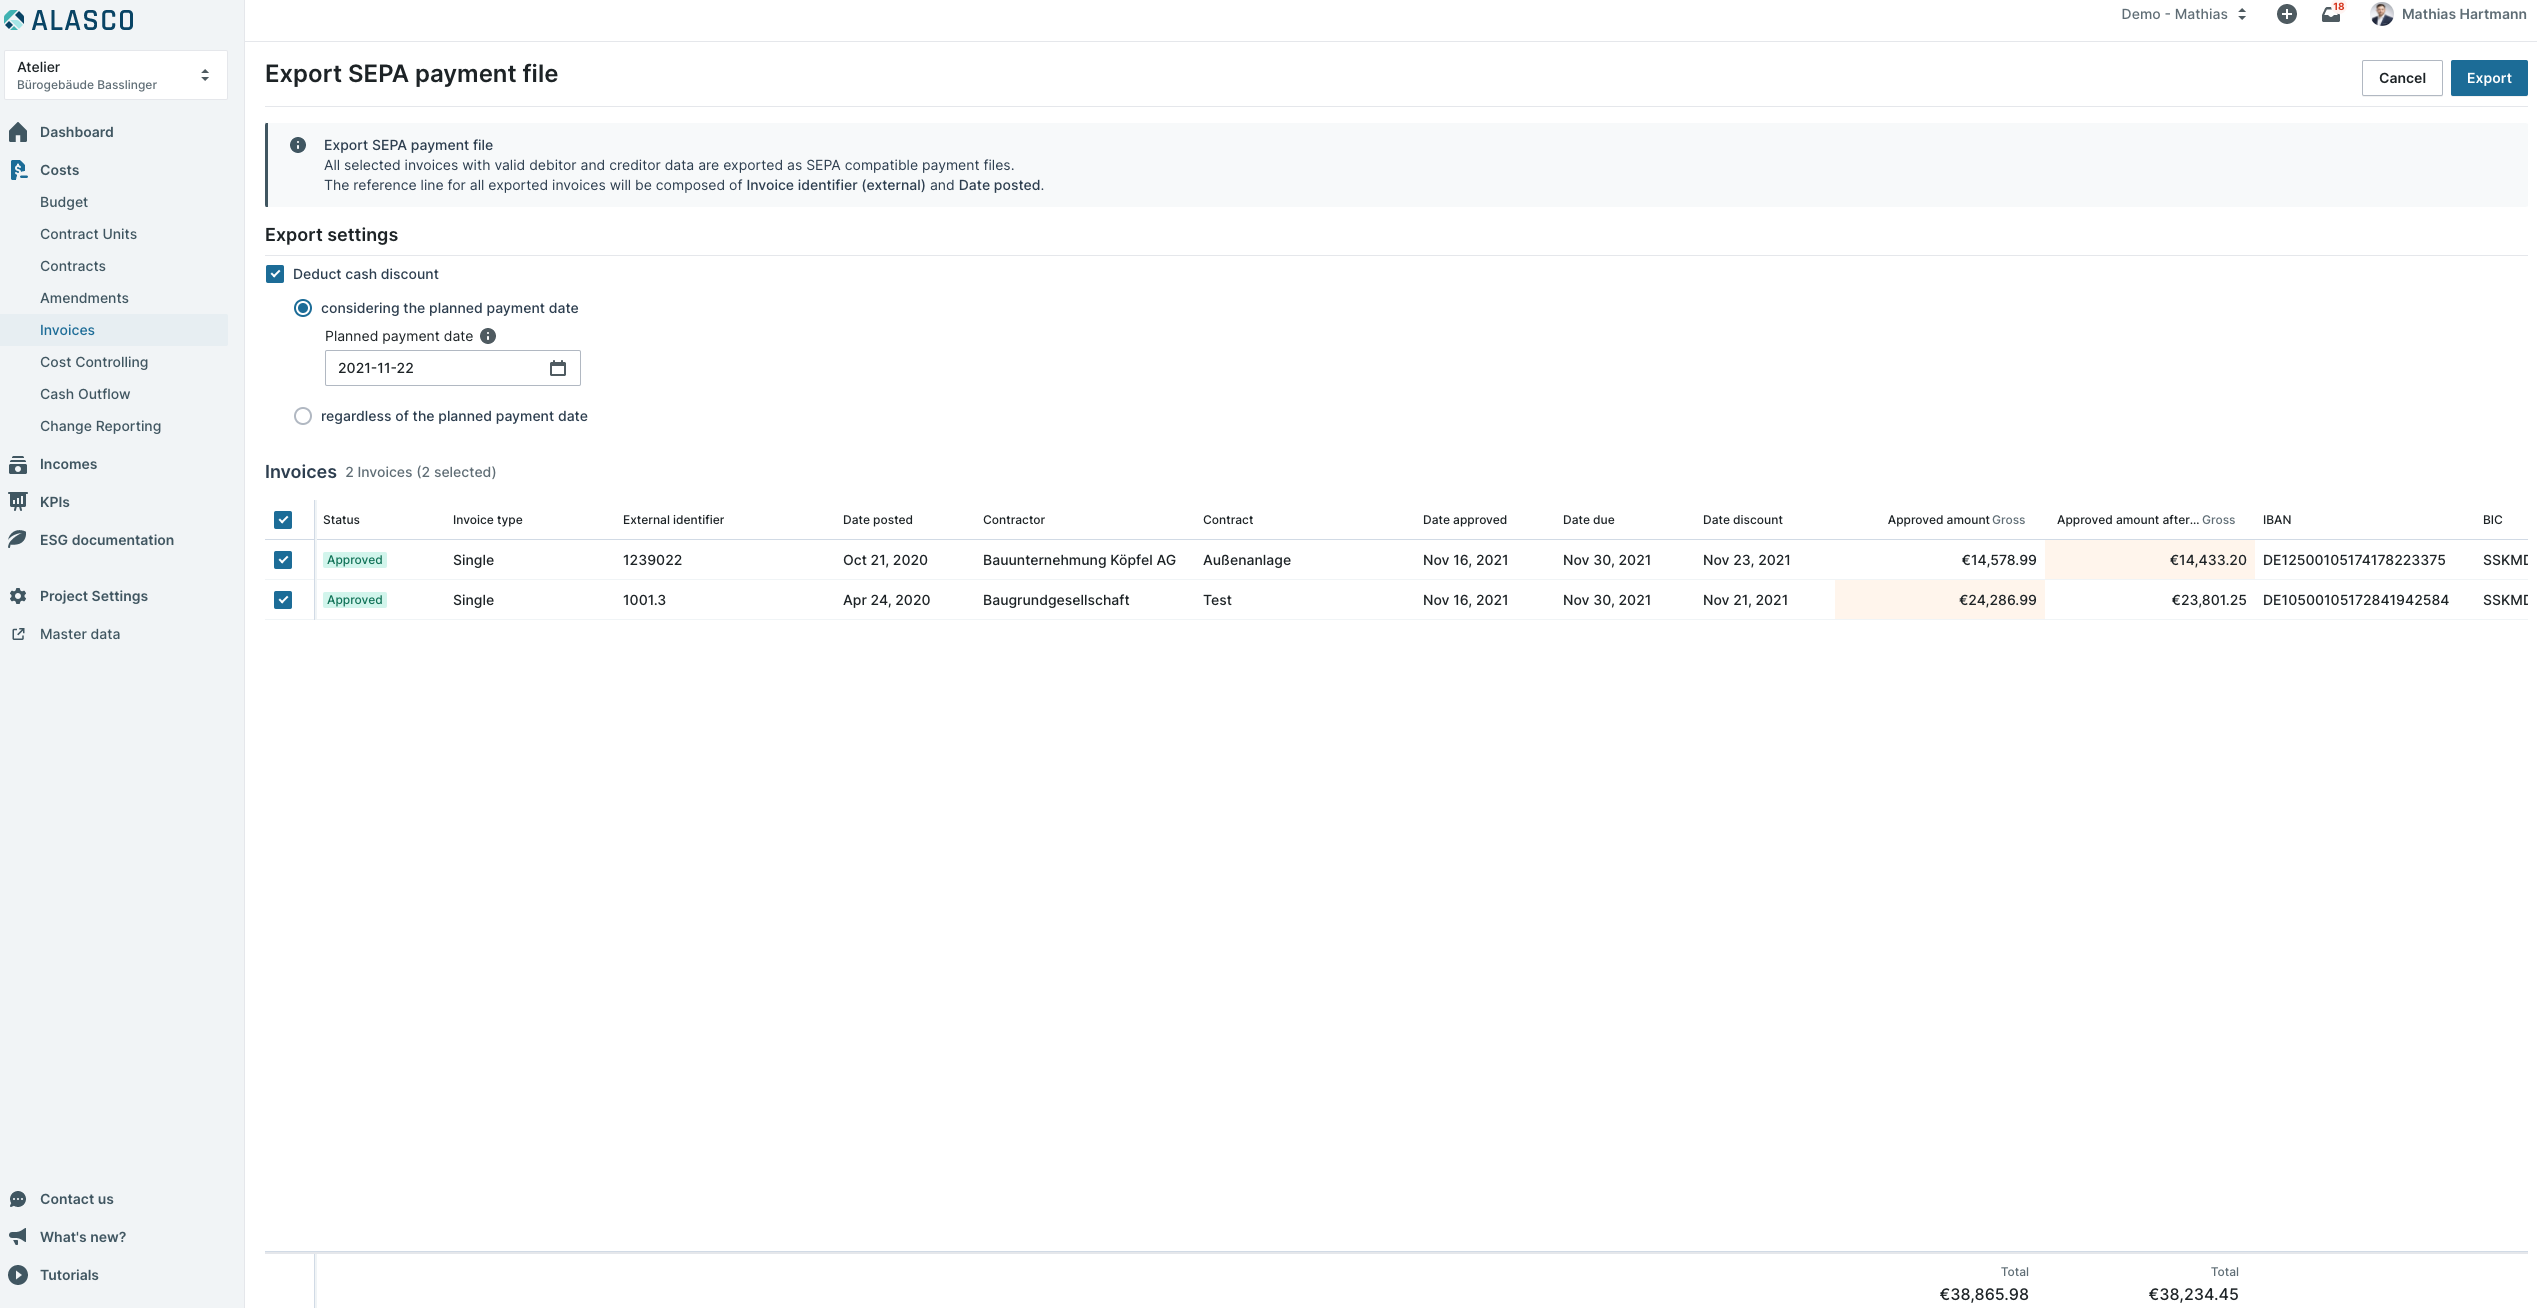The width and height of the screenshot is (2537, 1308).
Task: Click the info icon beside Planned payment date
Action: click(x=488, y=336)
